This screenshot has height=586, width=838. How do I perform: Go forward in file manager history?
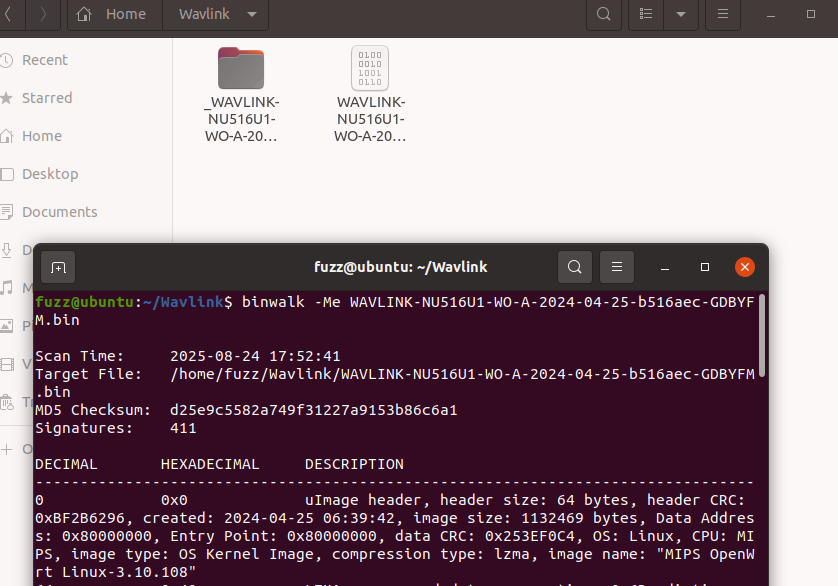click(x=43, y=14)
